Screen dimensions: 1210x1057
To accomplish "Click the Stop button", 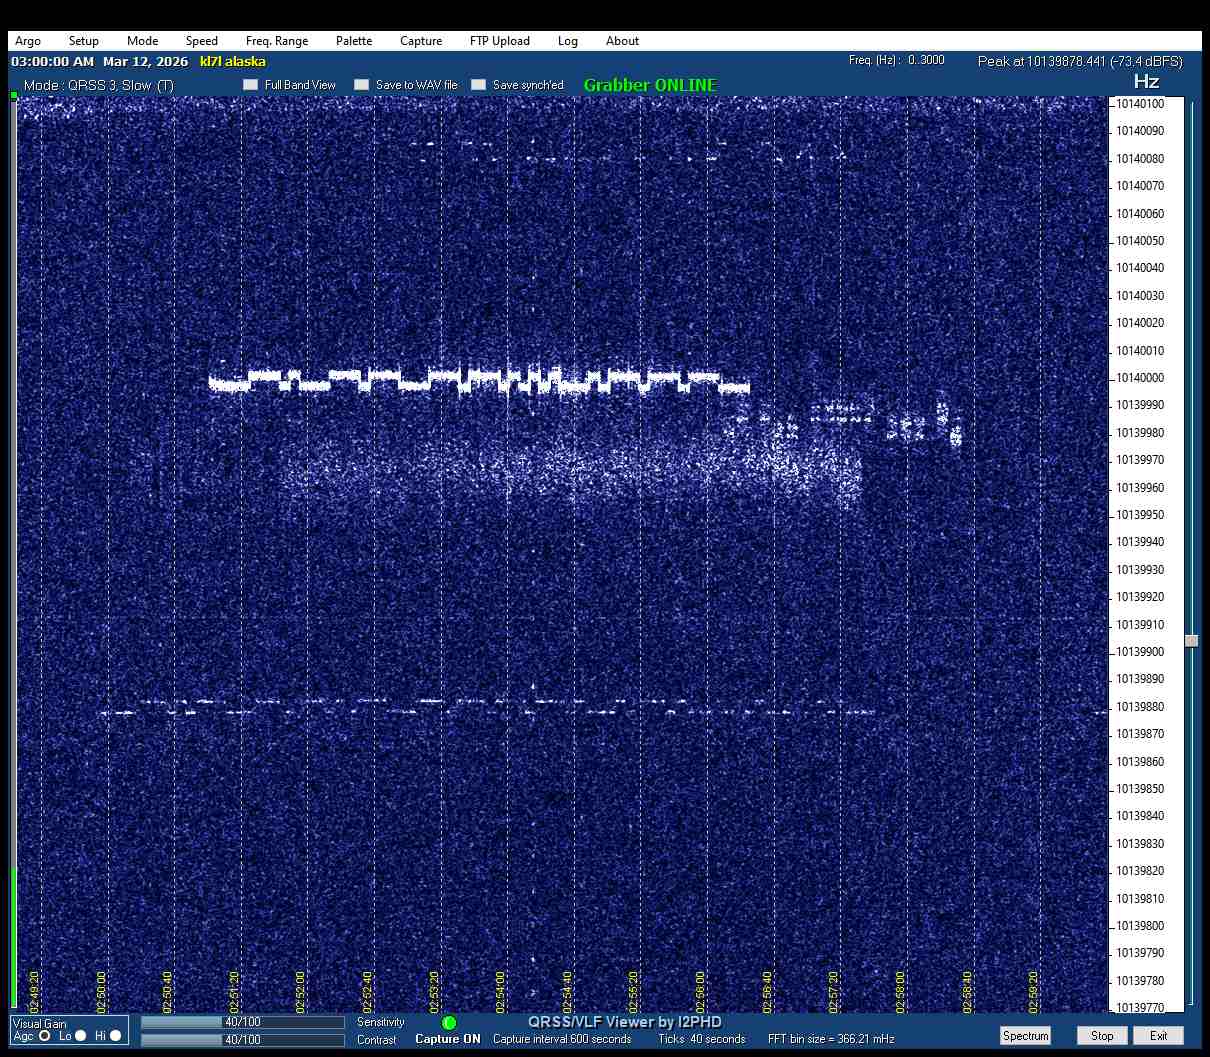I will tap(1102, 1036).
